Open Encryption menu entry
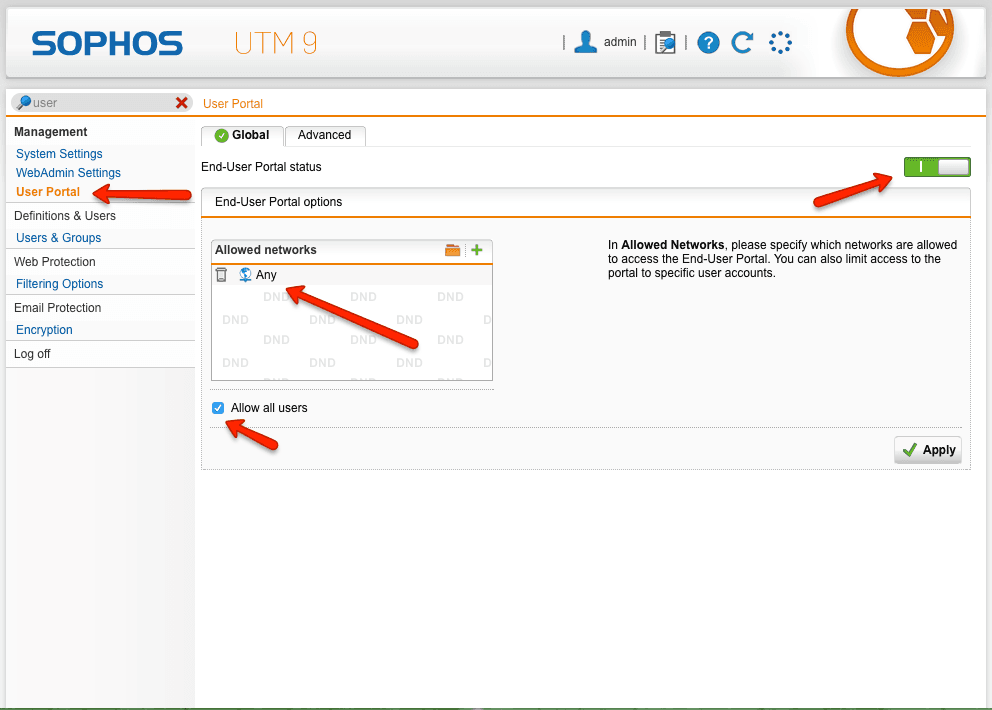The width and height of the screenshot is (992, 710). (x=44, y=330)
